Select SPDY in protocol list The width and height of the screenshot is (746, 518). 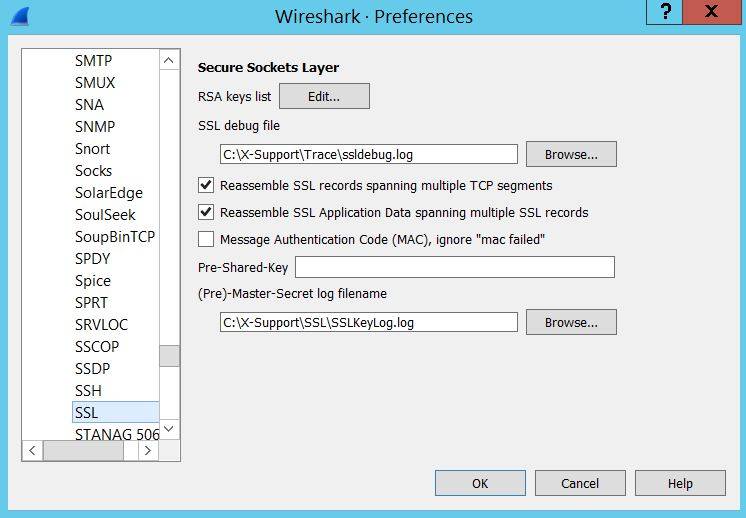(92, 258)
